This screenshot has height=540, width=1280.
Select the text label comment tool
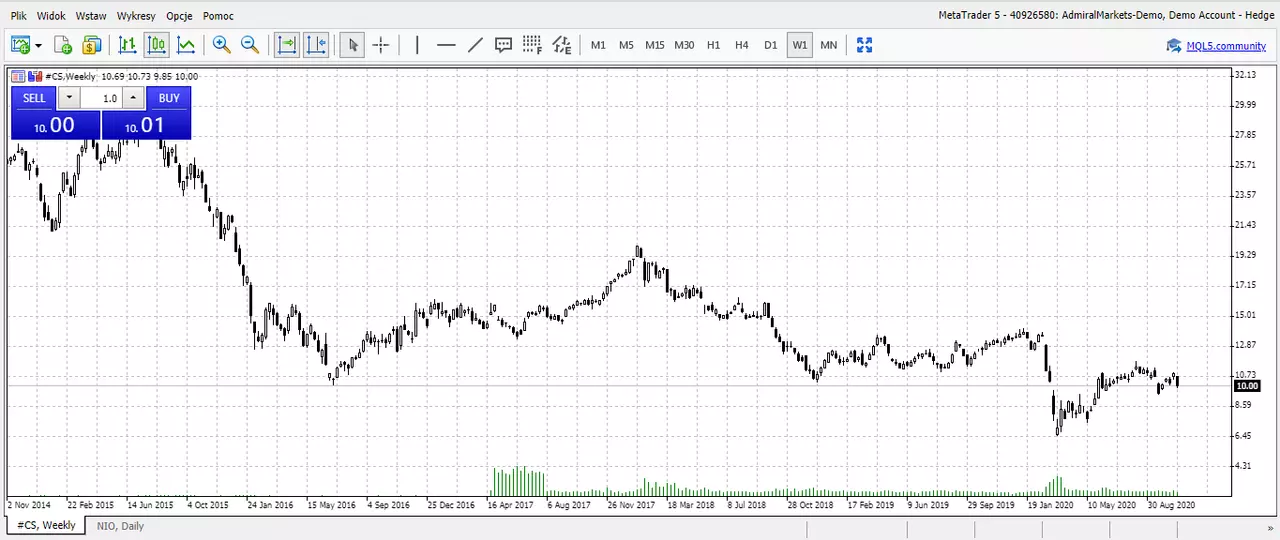click(504, 45)
